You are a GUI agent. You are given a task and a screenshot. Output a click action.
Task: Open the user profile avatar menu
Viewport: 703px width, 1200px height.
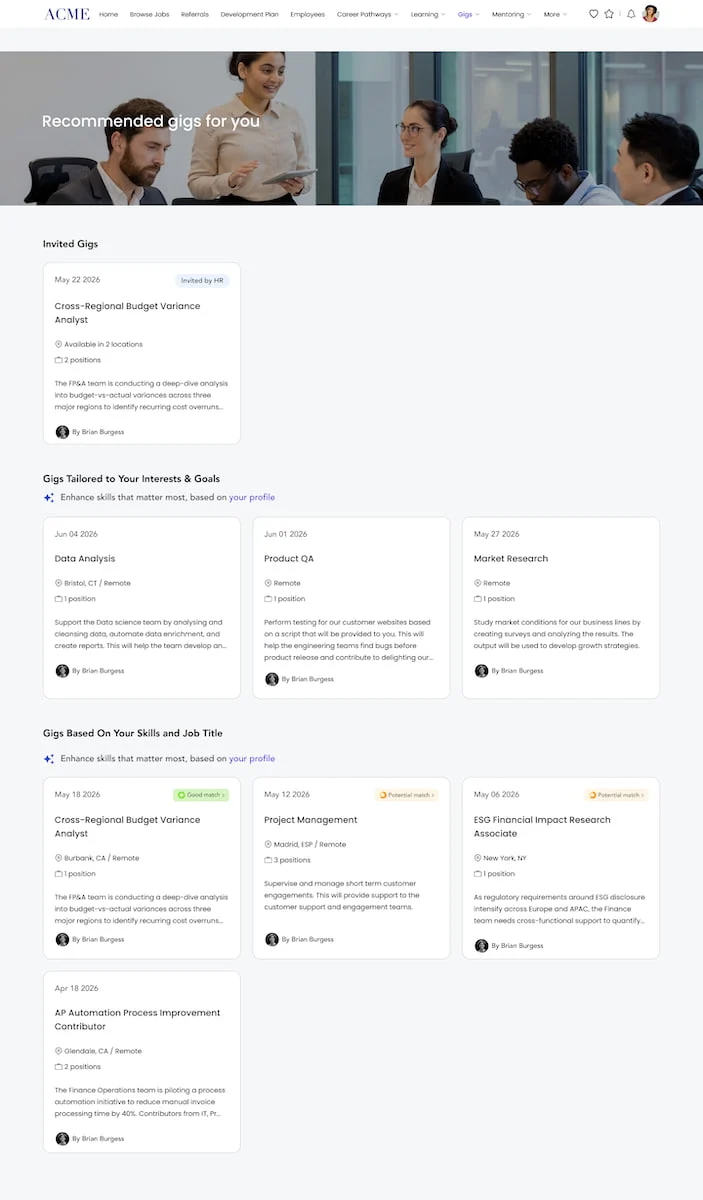(x=650, y=14)
